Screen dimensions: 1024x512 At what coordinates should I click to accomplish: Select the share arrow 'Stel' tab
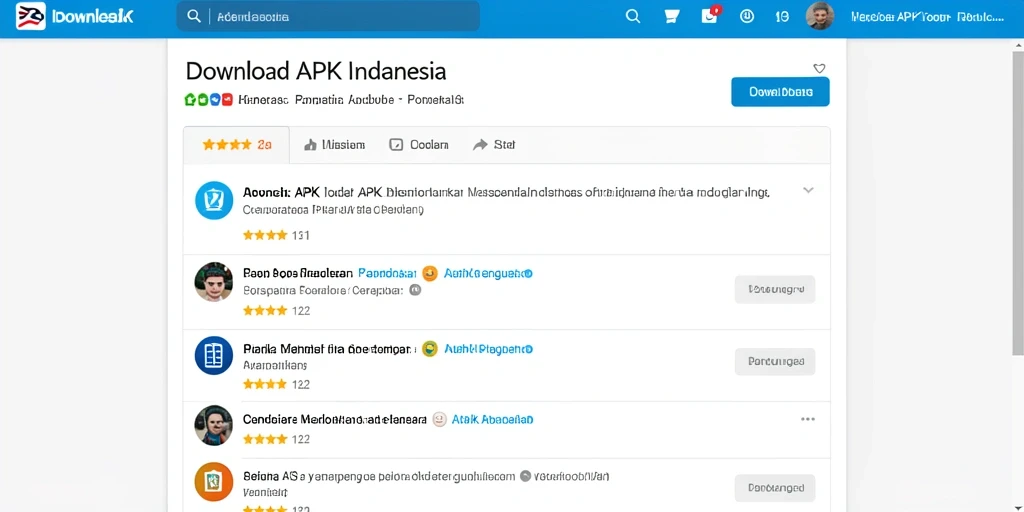[494, 145]
